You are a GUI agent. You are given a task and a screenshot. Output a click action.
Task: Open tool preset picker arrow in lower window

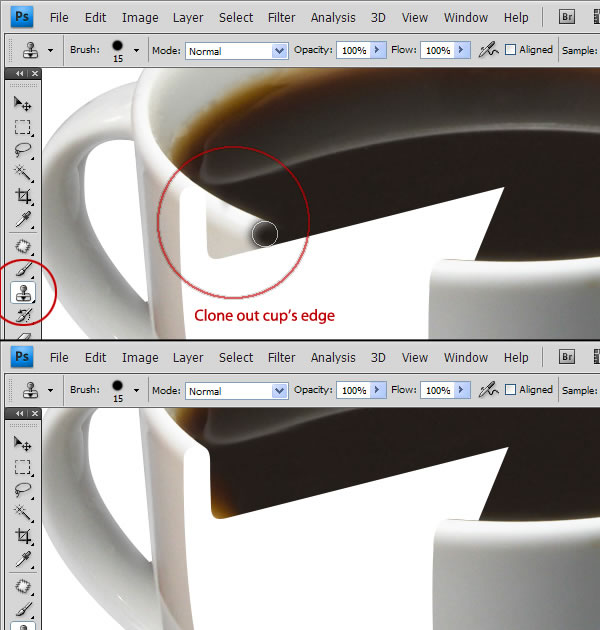[x=50, y=391]
